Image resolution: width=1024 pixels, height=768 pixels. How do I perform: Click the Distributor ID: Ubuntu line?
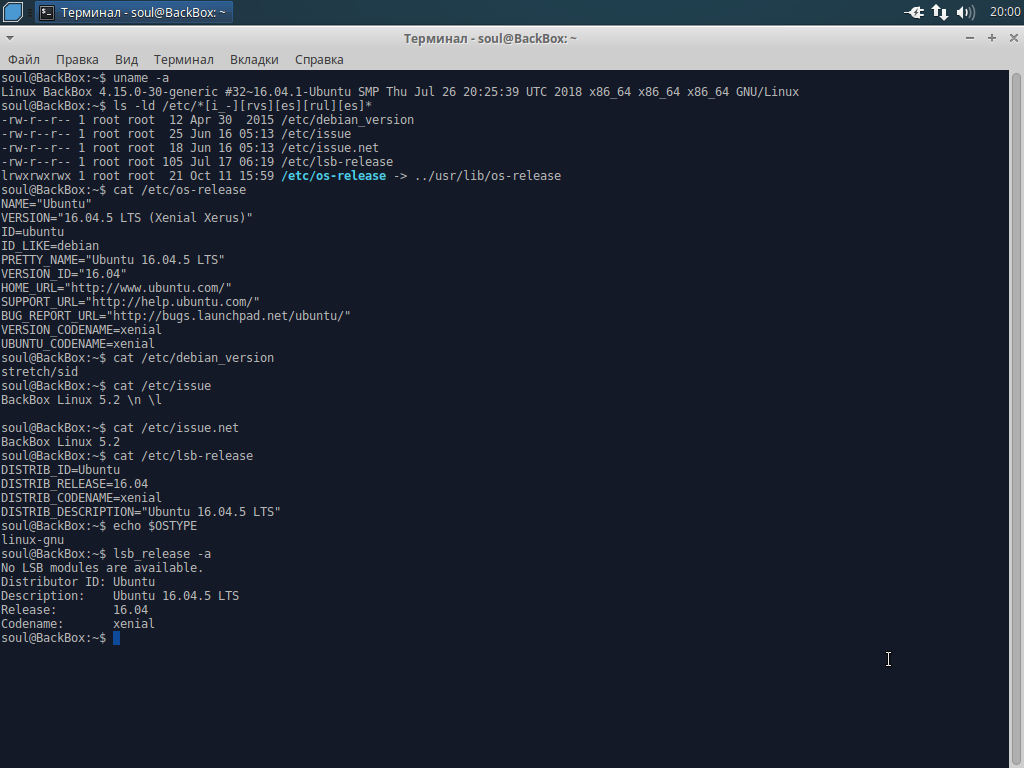click(78, 582)
